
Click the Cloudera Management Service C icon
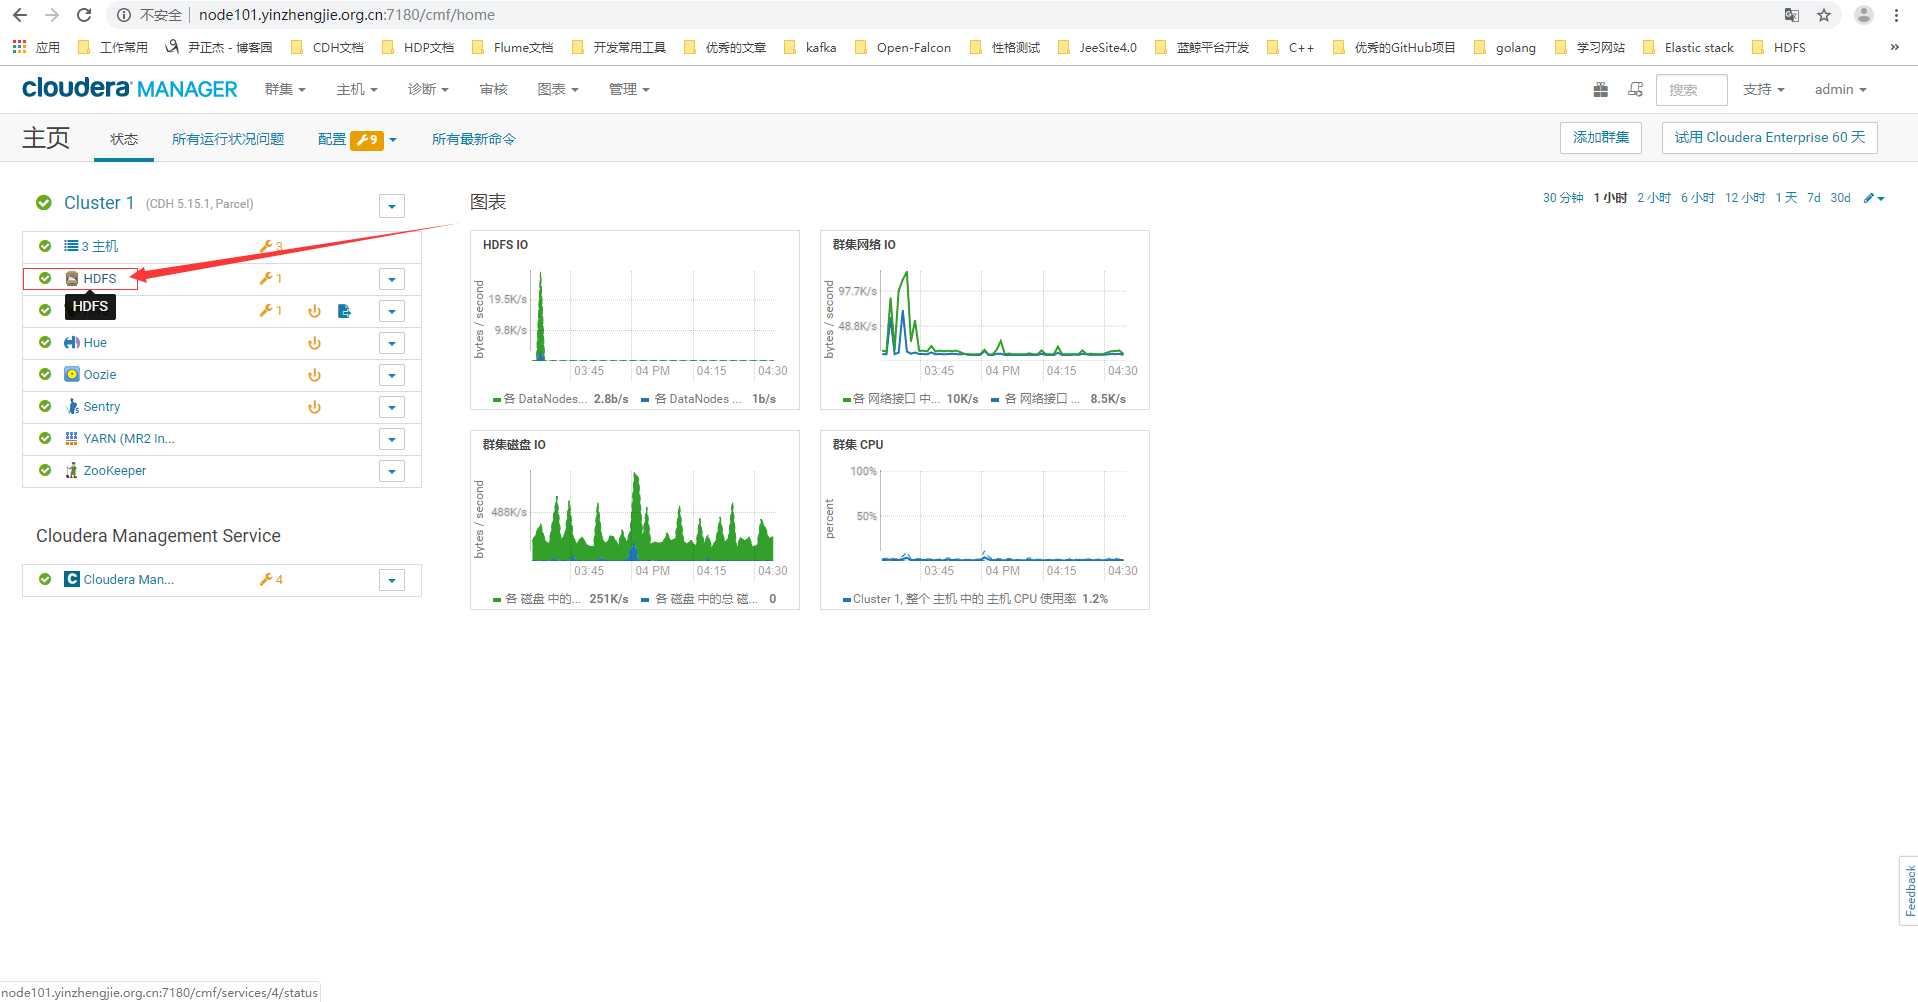tap(72, 579)
